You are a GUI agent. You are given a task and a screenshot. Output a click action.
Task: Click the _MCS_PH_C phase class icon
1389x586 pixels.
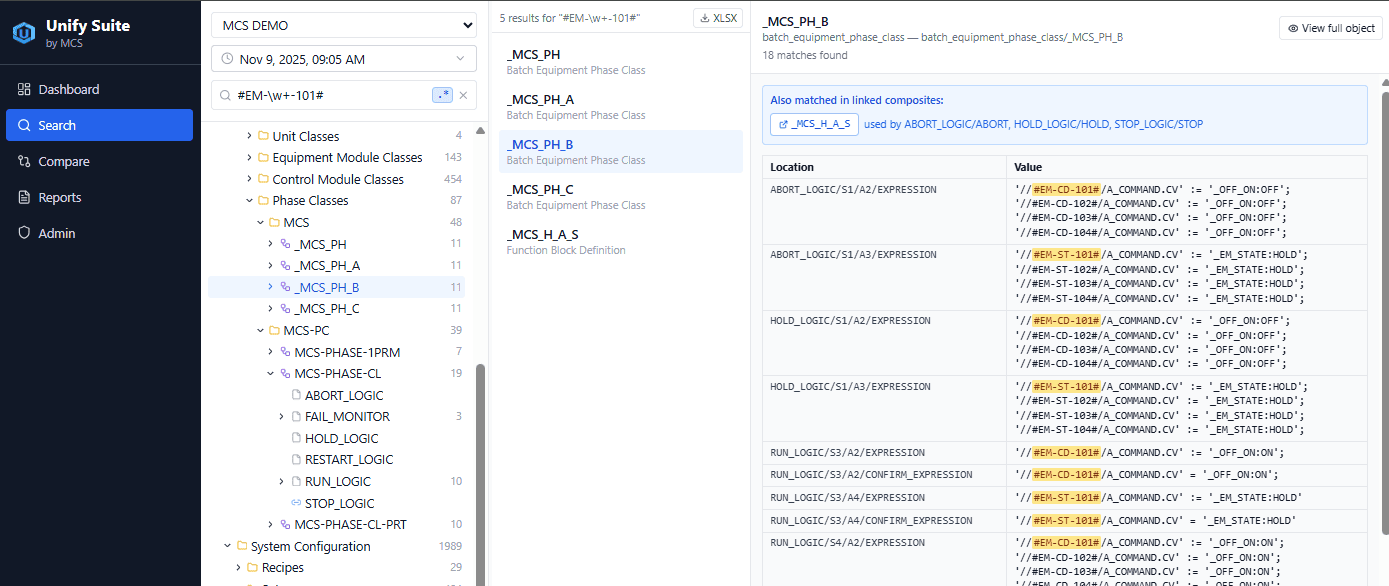285,309
